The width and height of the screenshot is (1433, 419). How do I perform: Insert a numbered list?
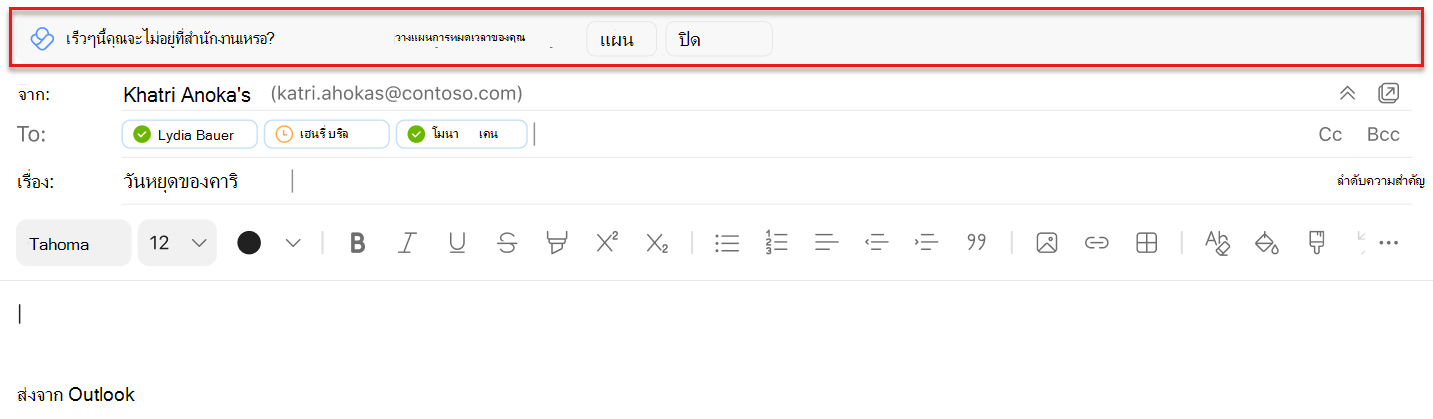coord(776,243)
